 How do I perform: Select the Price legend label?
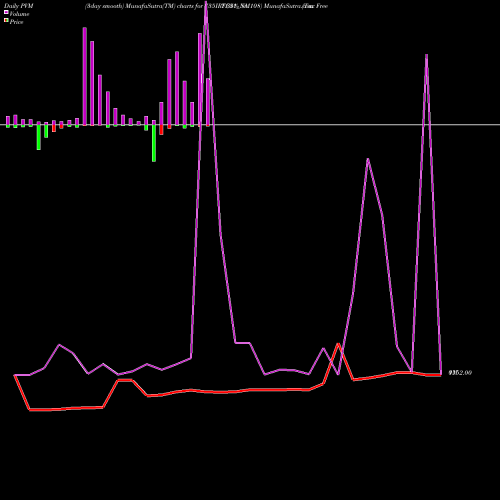point(16,22)
